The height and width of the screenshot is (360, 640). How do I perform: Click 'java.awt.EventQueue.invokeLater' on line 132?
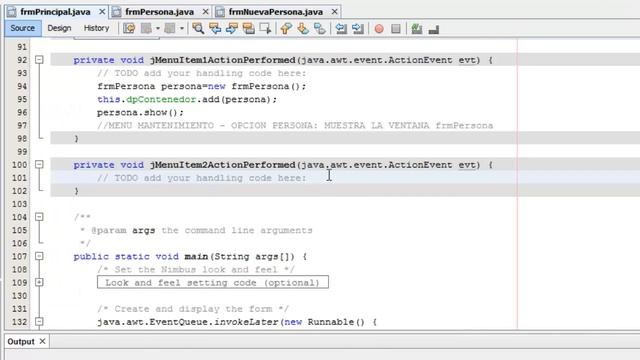coord(188,322)
